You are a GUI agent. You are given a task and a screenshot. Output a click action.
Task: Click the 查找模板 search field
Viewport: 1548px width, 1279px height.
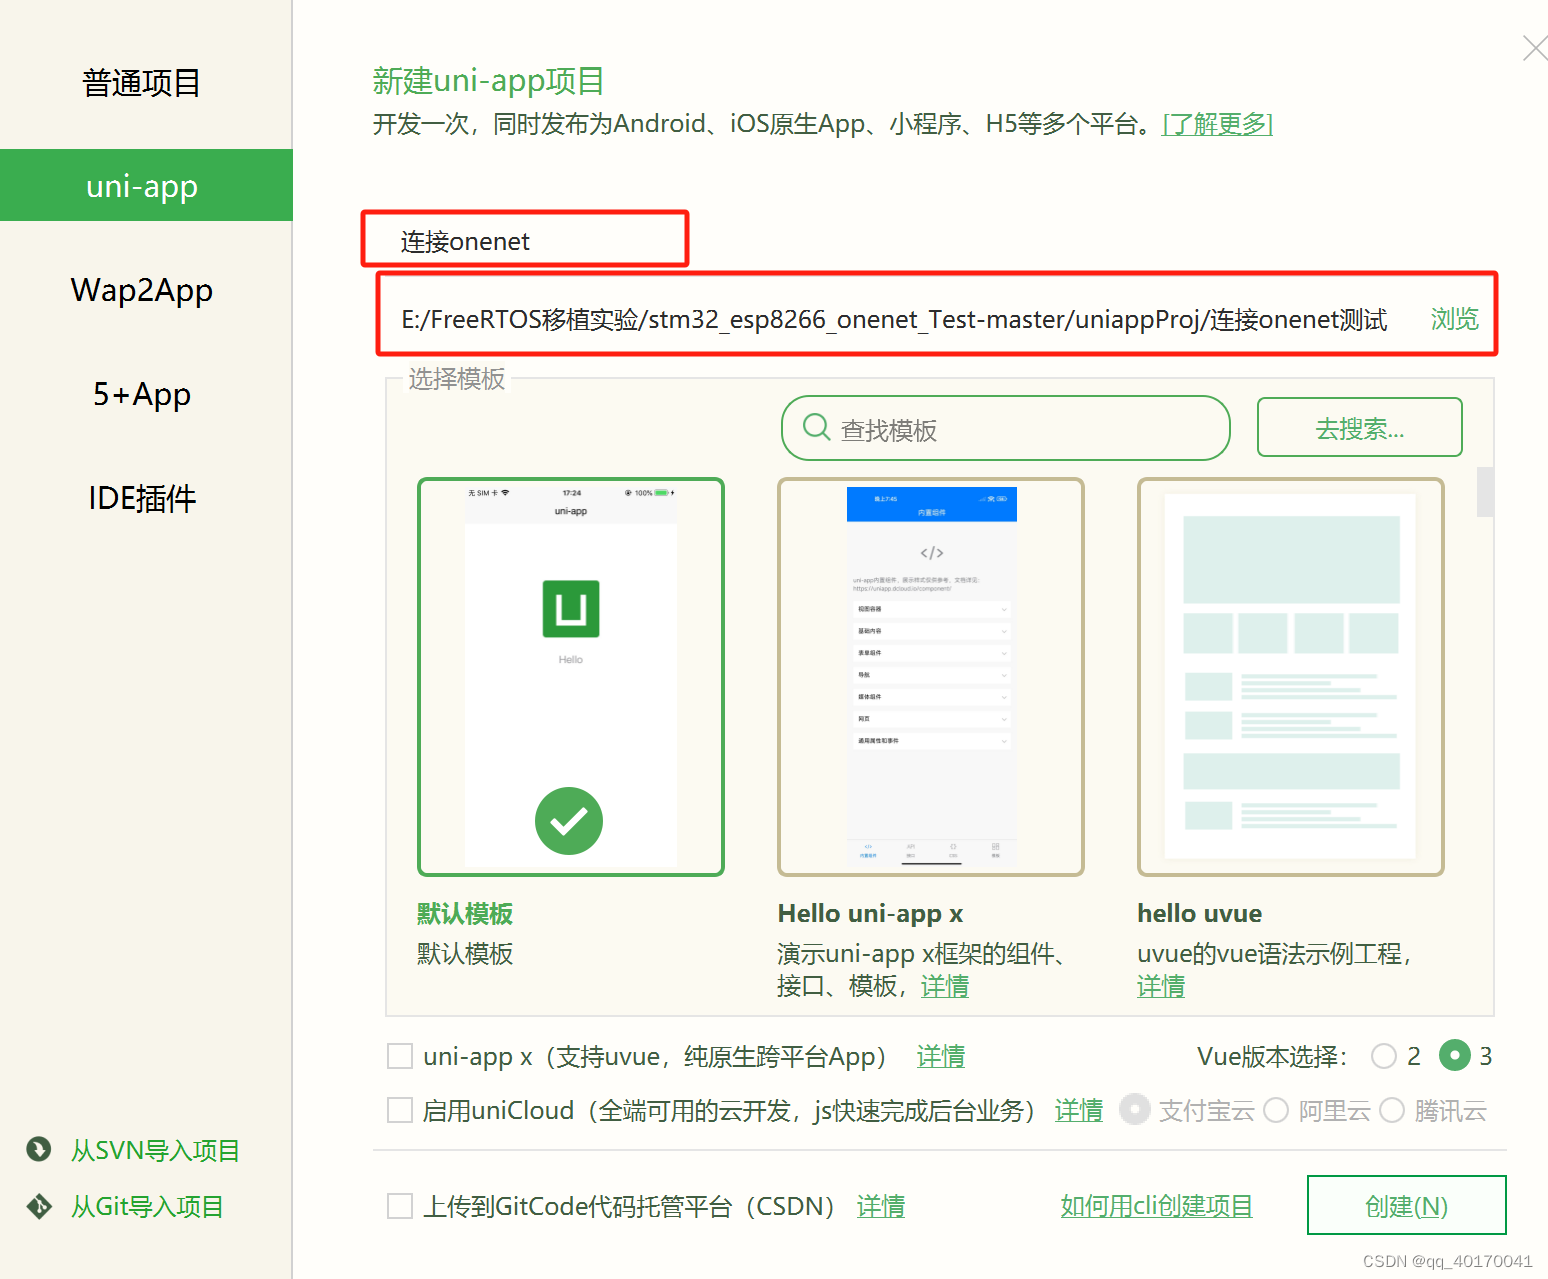1005,428
